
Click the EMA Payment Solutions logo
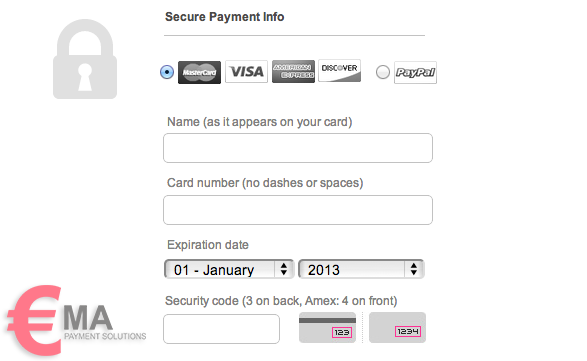point(76,321)
